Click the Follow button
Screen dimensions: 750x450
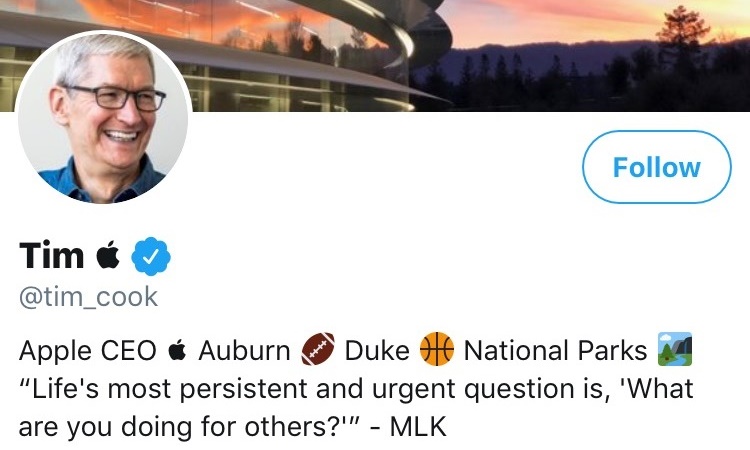point(657,167)
